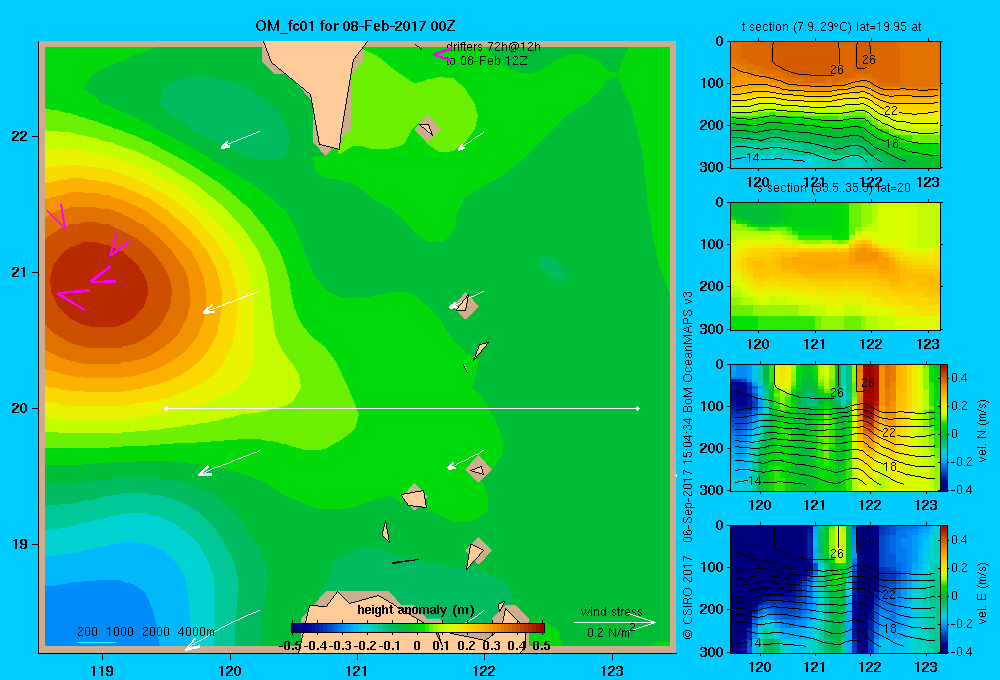Click the west endpoint of the white section line
Screen dimensions: 1000x680
coord(166,408)
